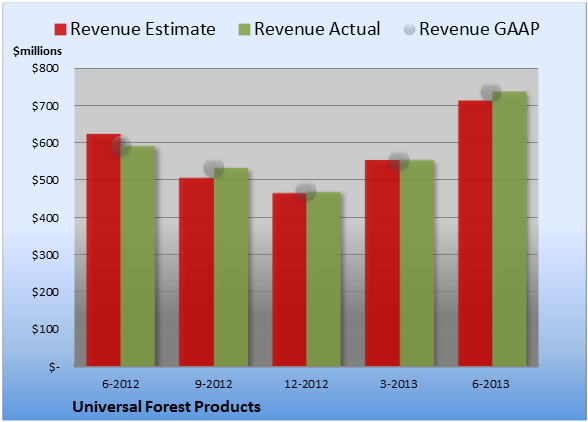
Task: Select the green actual bar for 12-2012
Action: tap(324, 279)
